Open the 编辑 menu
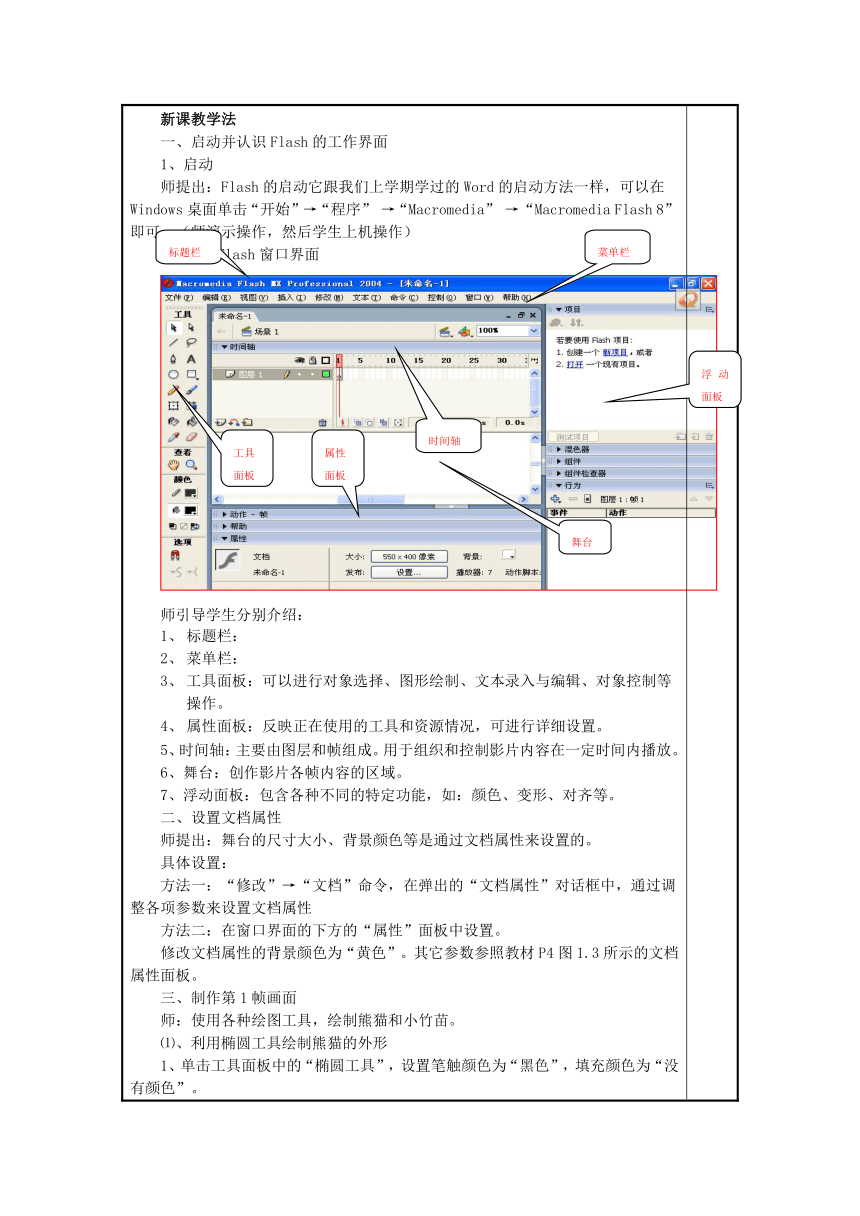Viewport: 860px width, 1216px height. pos(216,297)
